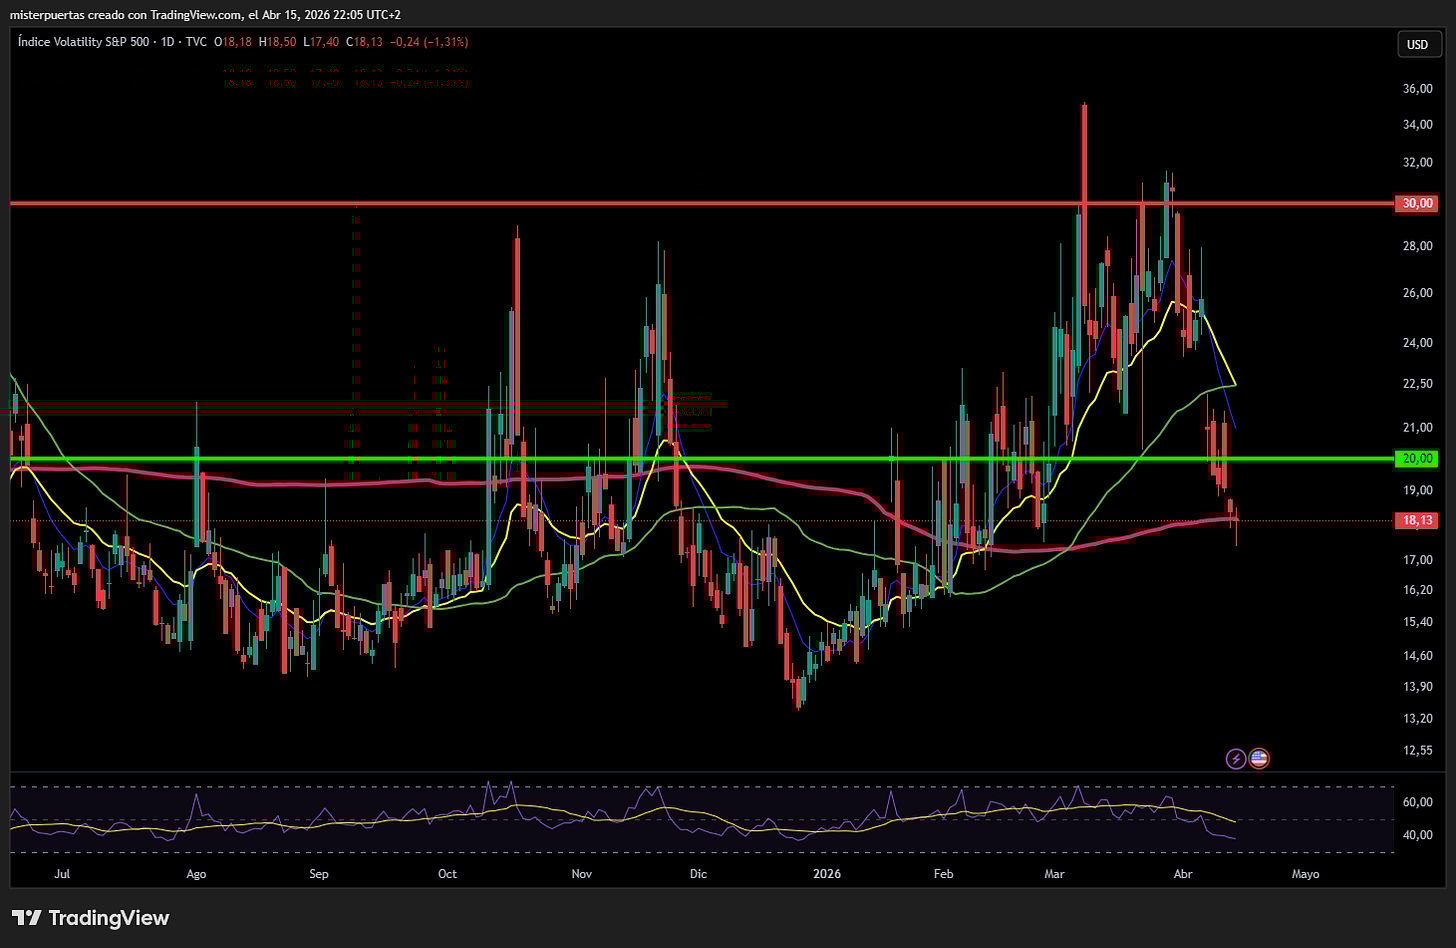1456x948 pixels.
Task: Click the close value C18,13
Action: coord(364,42)
